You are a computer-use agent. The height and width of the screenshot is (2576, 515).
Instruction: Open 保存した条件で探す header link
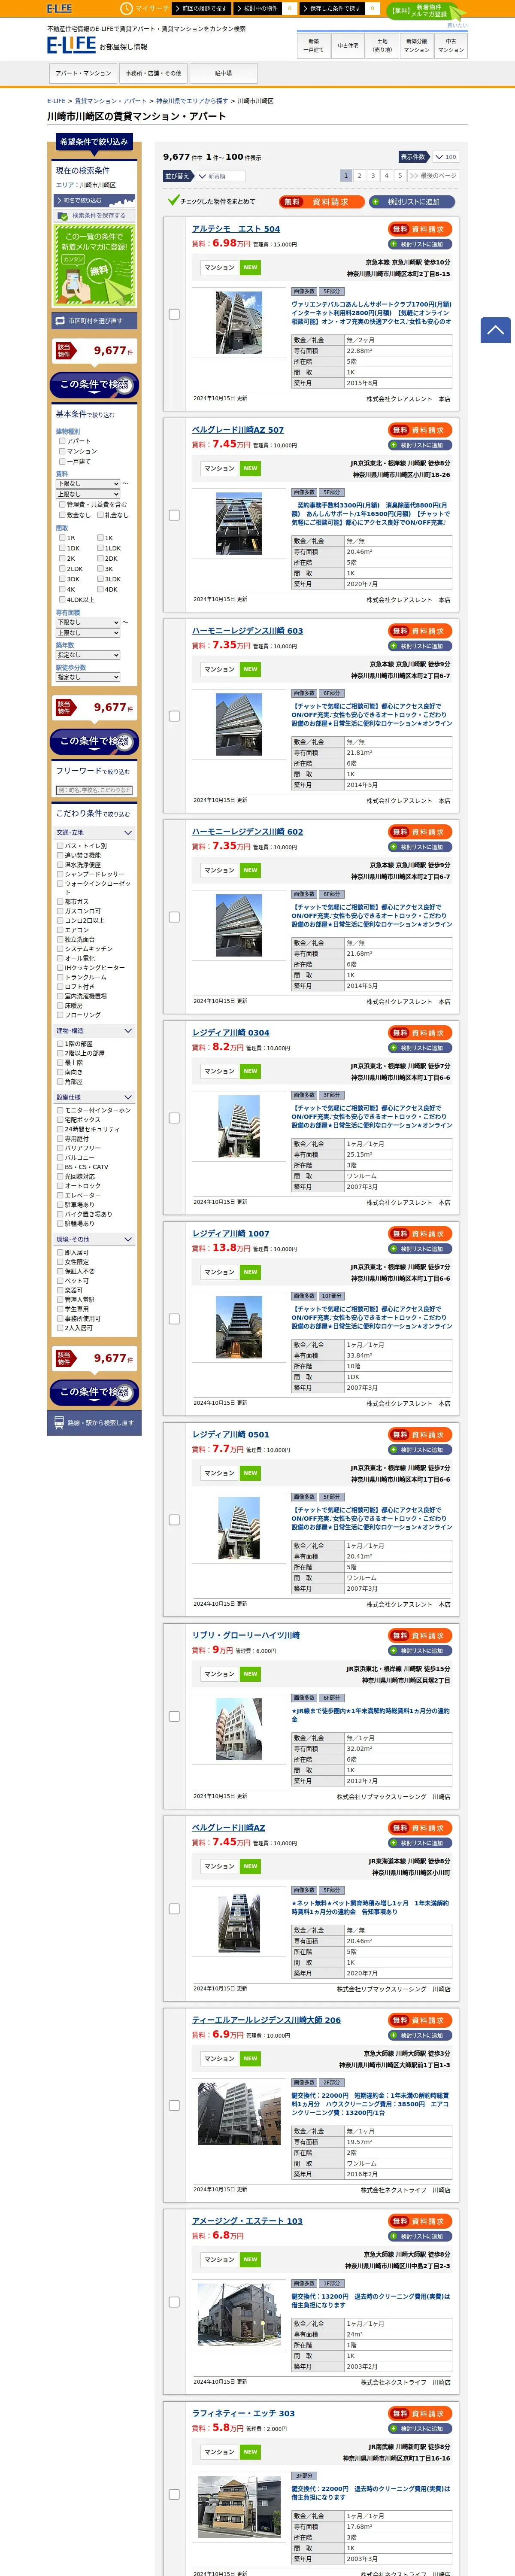point(333,8)
